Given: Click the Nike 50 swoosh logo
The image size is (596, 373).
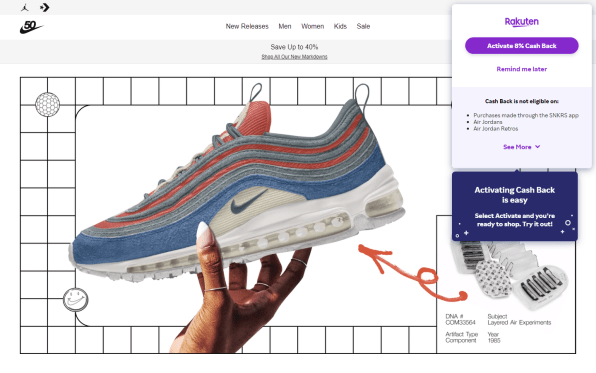Looking at the screenshot, I should pos(31,27).
